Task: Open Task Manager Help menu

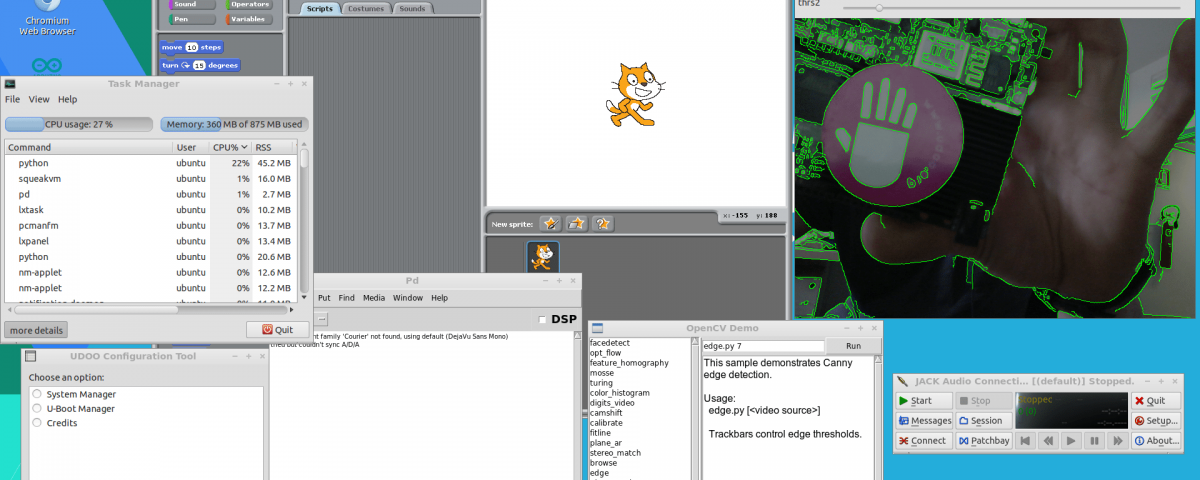Action: (x=67, y=99)
